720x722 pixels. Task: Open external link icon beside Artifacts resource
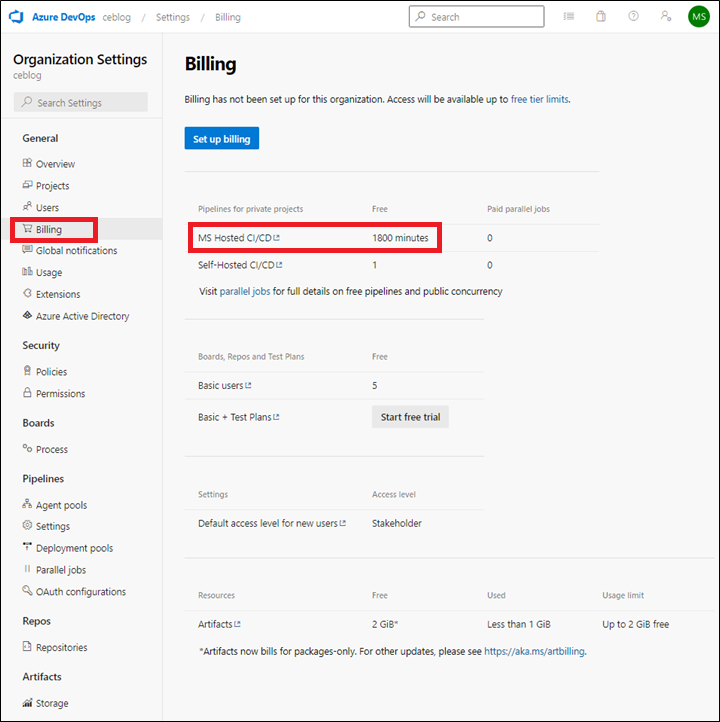click(x=238, y=624)
